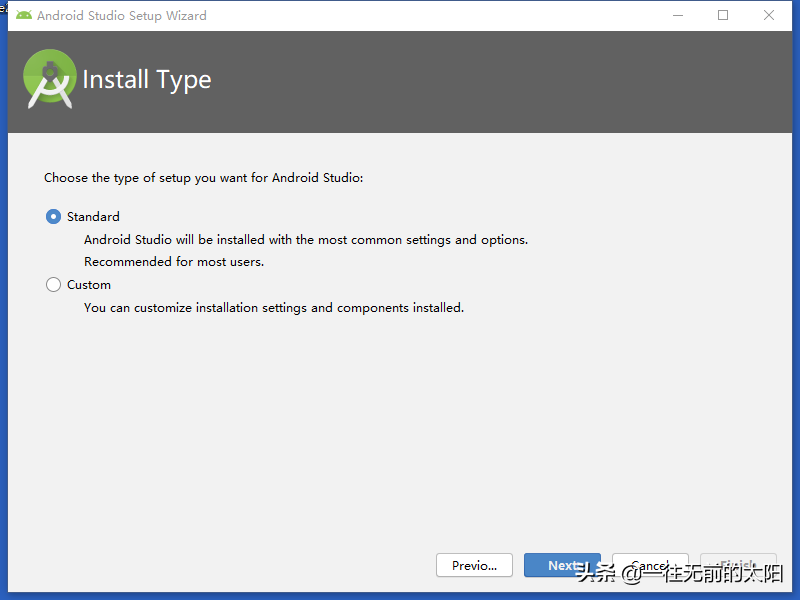Screen dimensions: 800x600
Task: Click the Android Studio logo in the header
Action: (x=50, y=79)
